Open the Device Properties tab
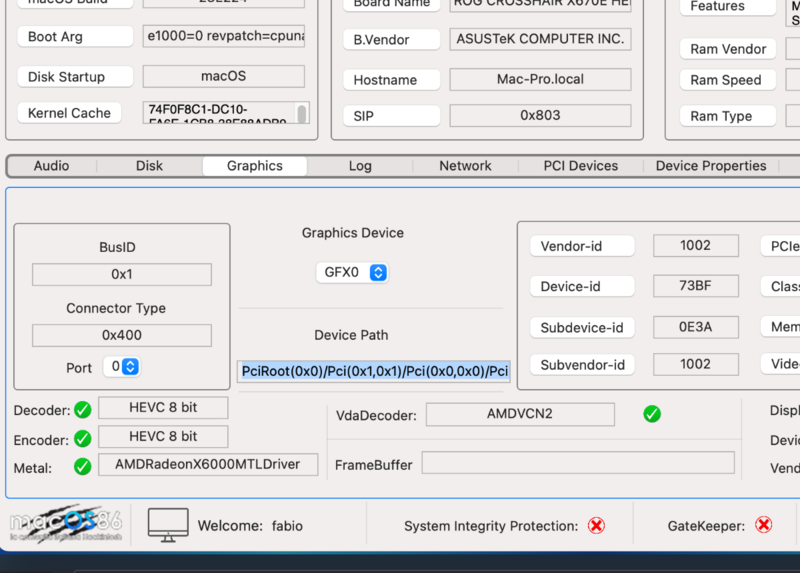The width and height of the screenshot is (800, 573). (x=711, y=166)
